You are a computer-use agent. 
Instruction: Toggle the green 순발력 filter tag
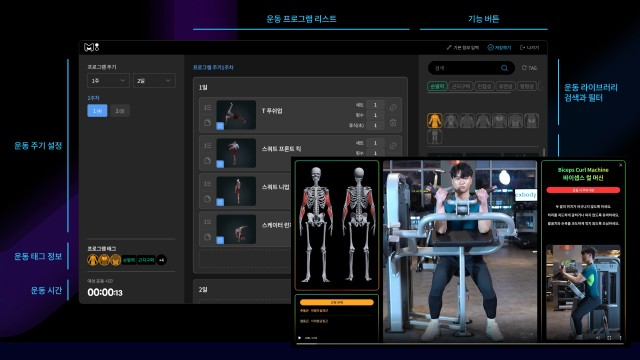tap(437, 86)
